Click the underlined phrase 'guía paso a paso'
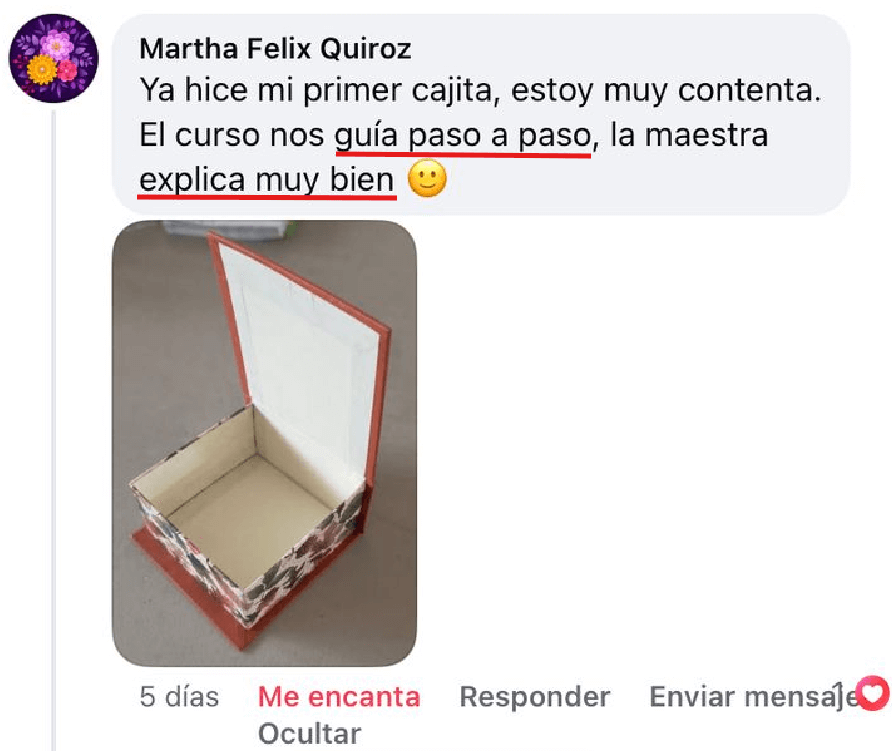 462,137
